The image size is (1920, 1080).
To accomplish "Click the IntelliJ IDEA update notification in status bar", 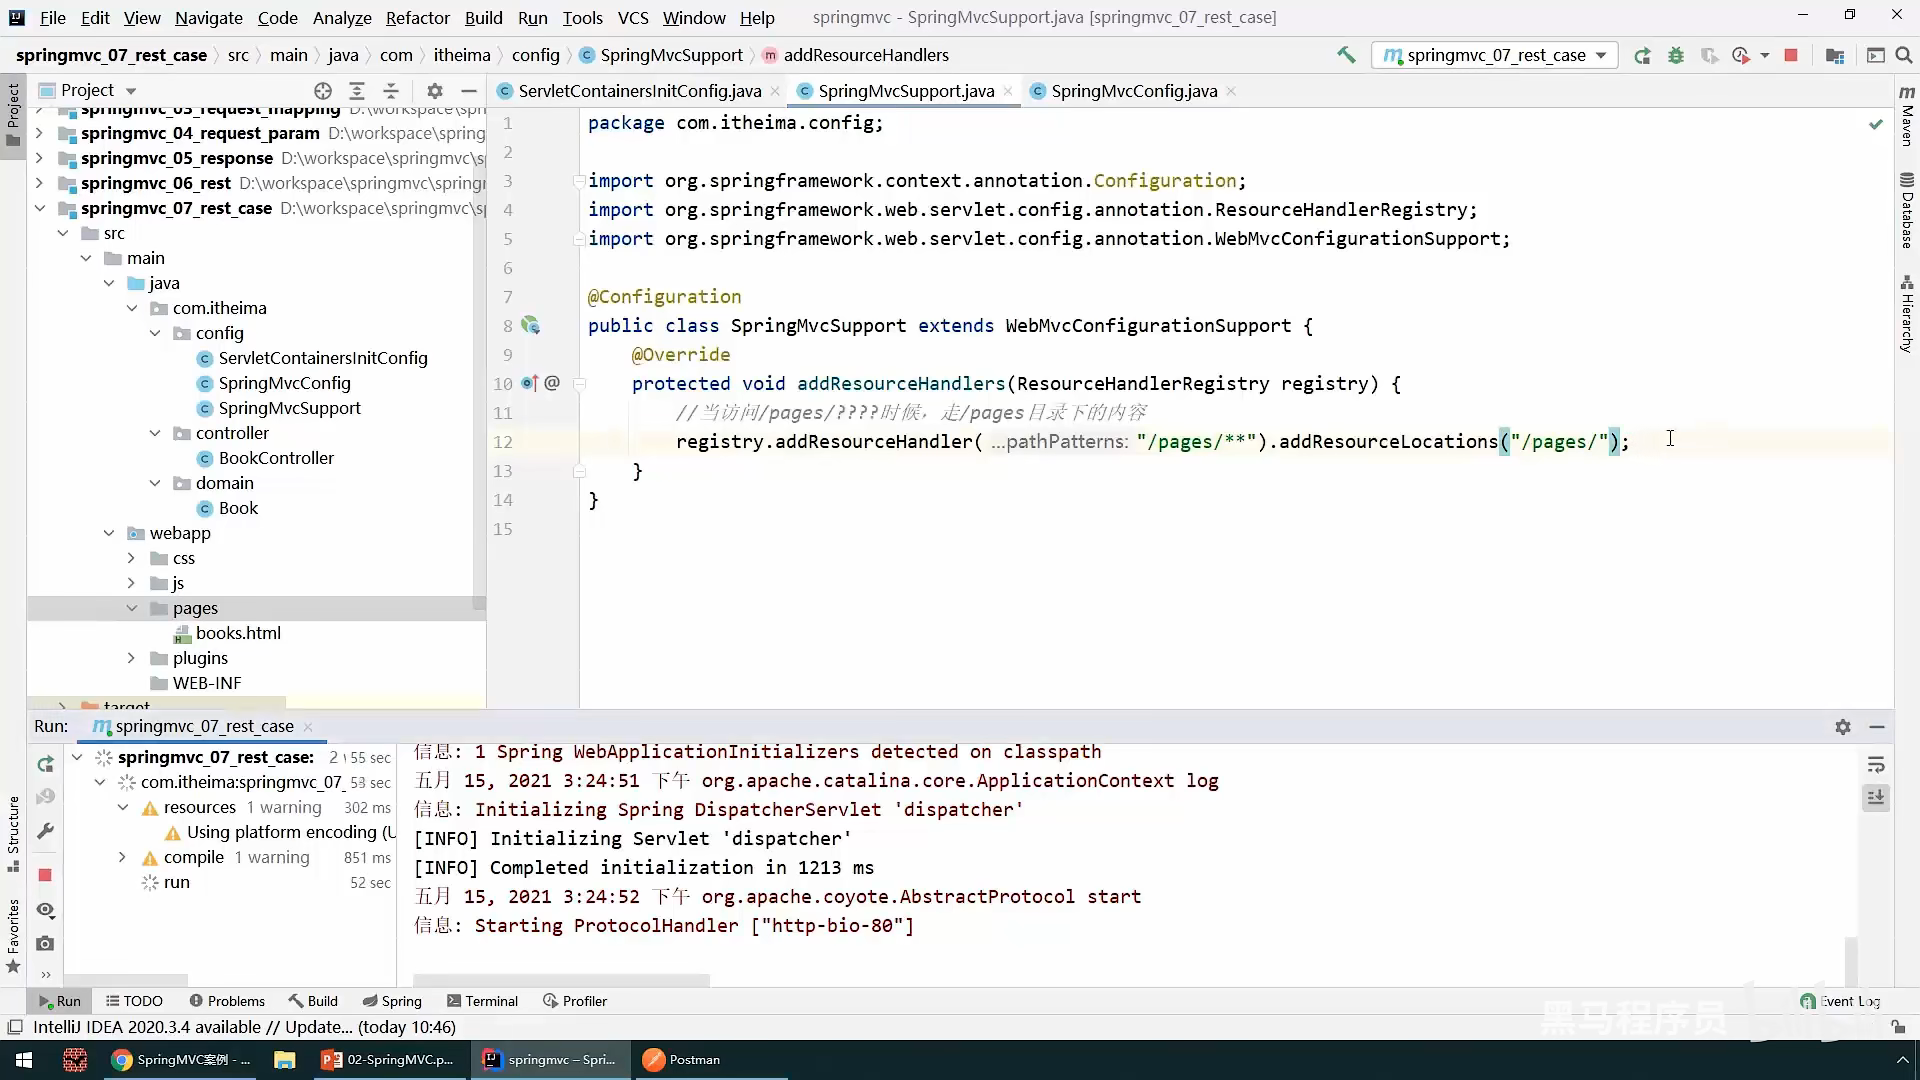I will 244,1027.
